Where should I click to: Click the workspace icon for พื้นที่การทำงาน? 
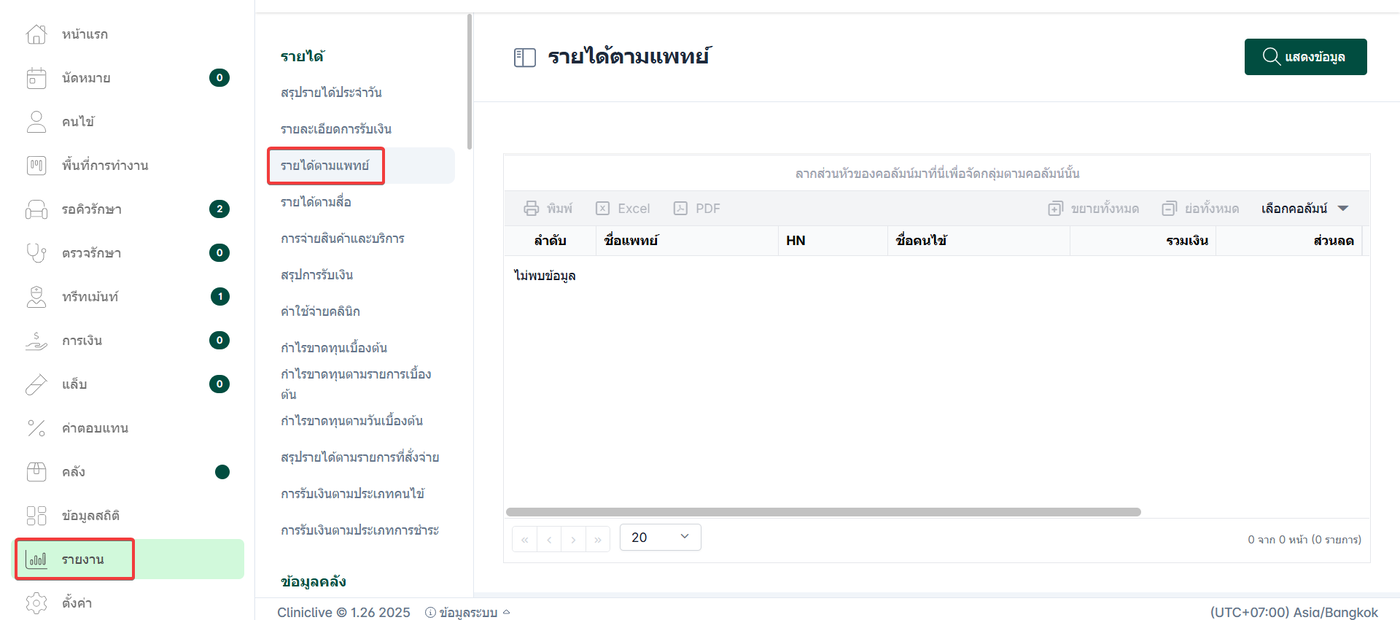pyautogui.click(x=36, y=165)
